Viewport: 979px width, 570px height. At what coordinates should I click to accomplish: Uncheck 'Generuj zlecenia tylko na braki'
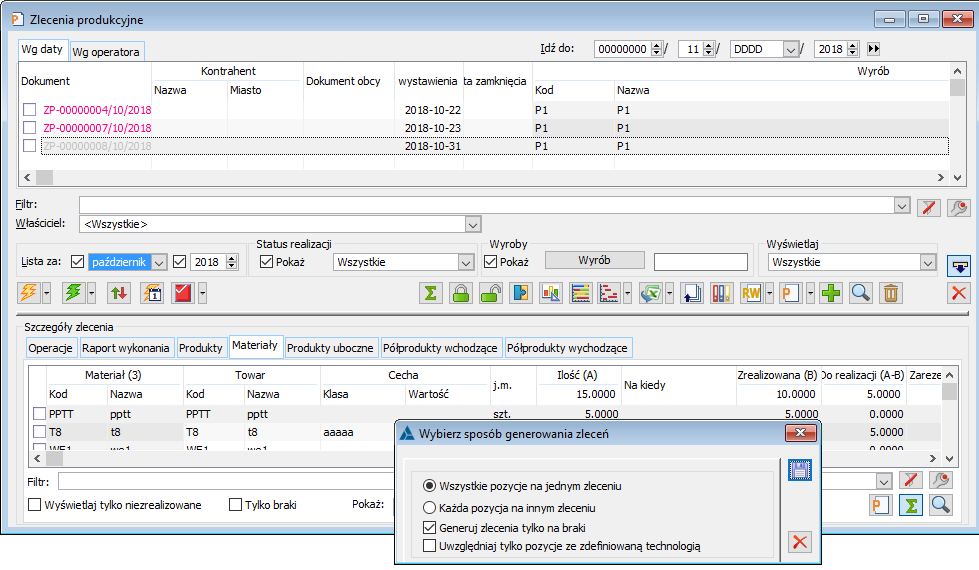429,527
